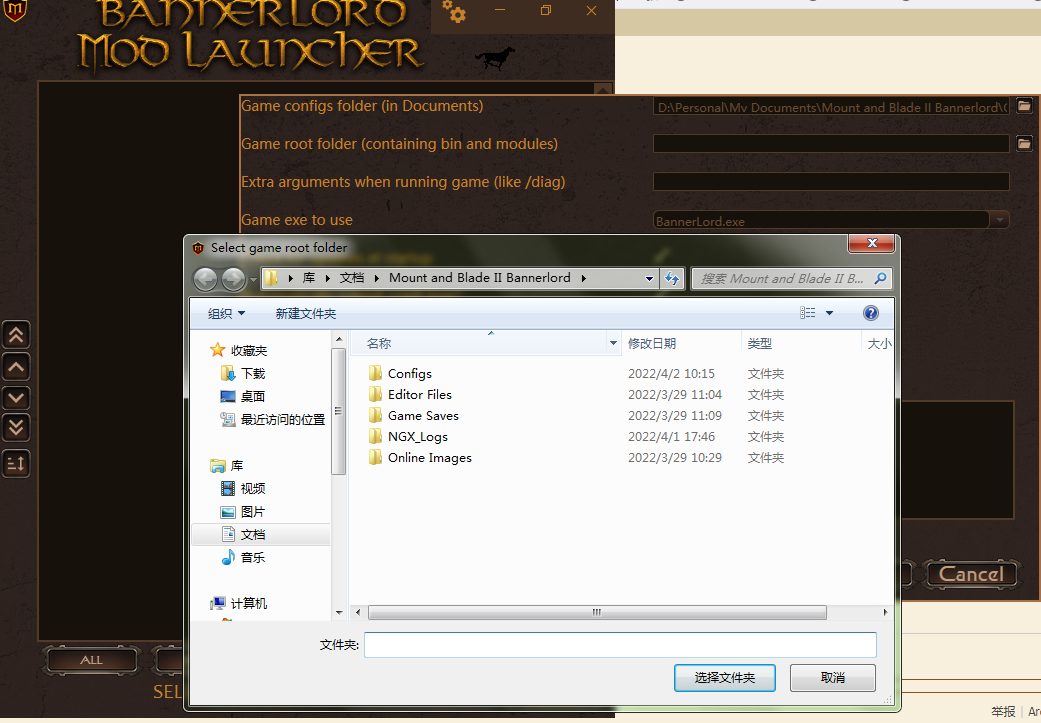1041x723 pixels.
Task: Click 新建文件夹 toolbar button
Action: tap(306, 313)
